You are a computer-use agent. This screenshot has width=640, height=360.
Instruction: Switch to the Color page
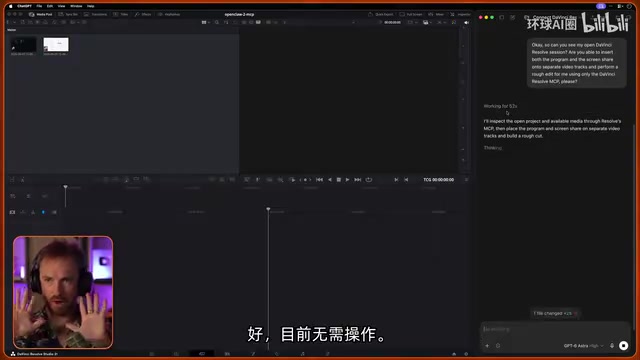277,354
